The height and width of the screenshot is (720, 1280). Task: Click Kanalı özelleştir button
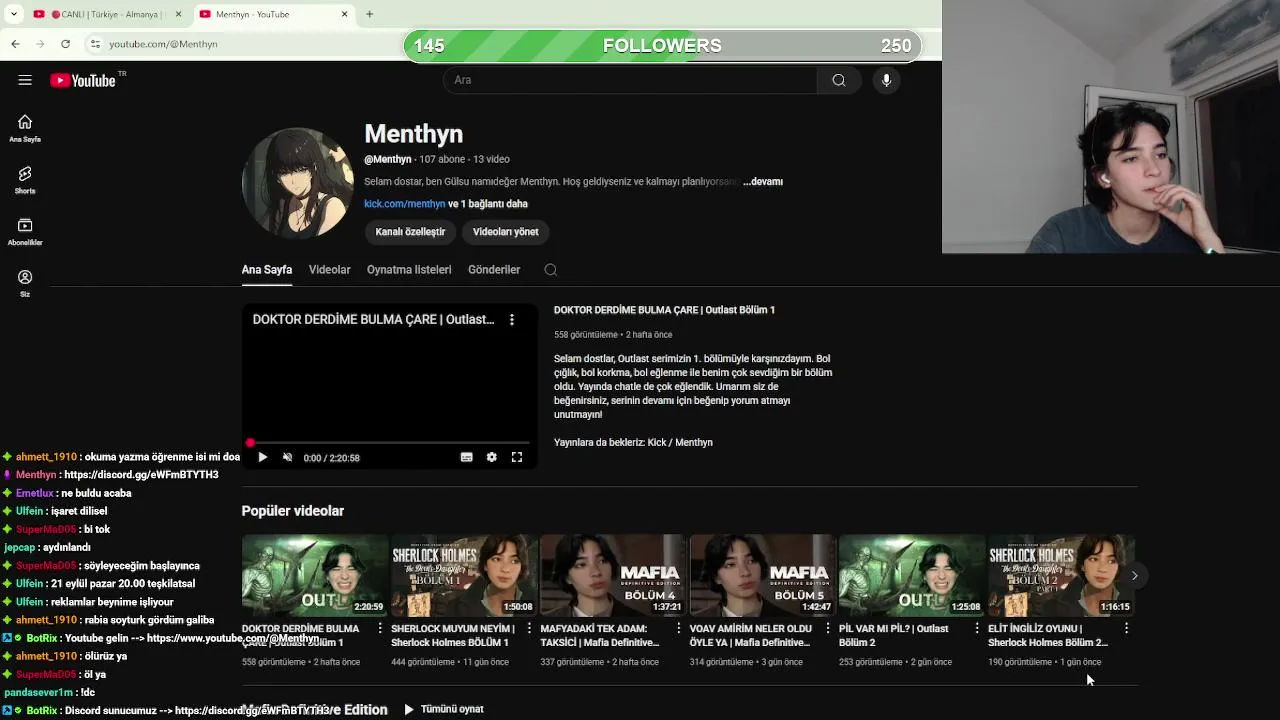(x=410, y=232)
